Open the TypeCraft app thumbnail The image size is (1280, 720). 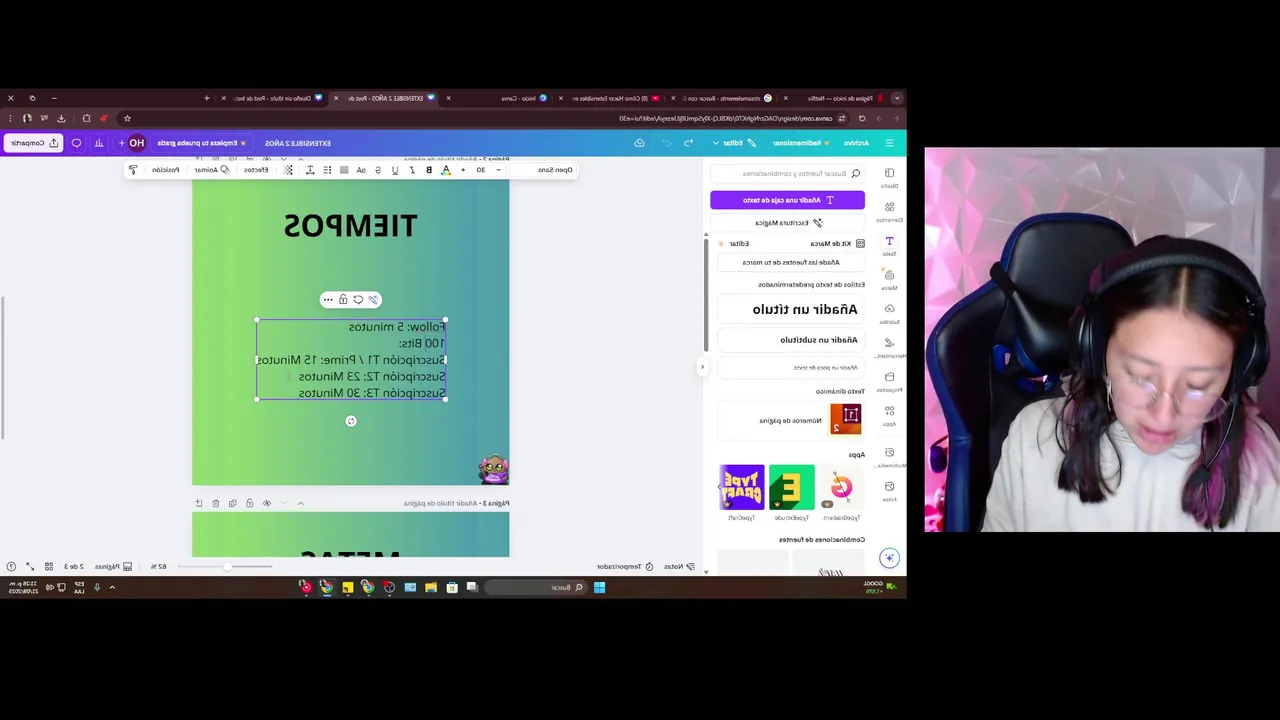(x=741, y=488)
